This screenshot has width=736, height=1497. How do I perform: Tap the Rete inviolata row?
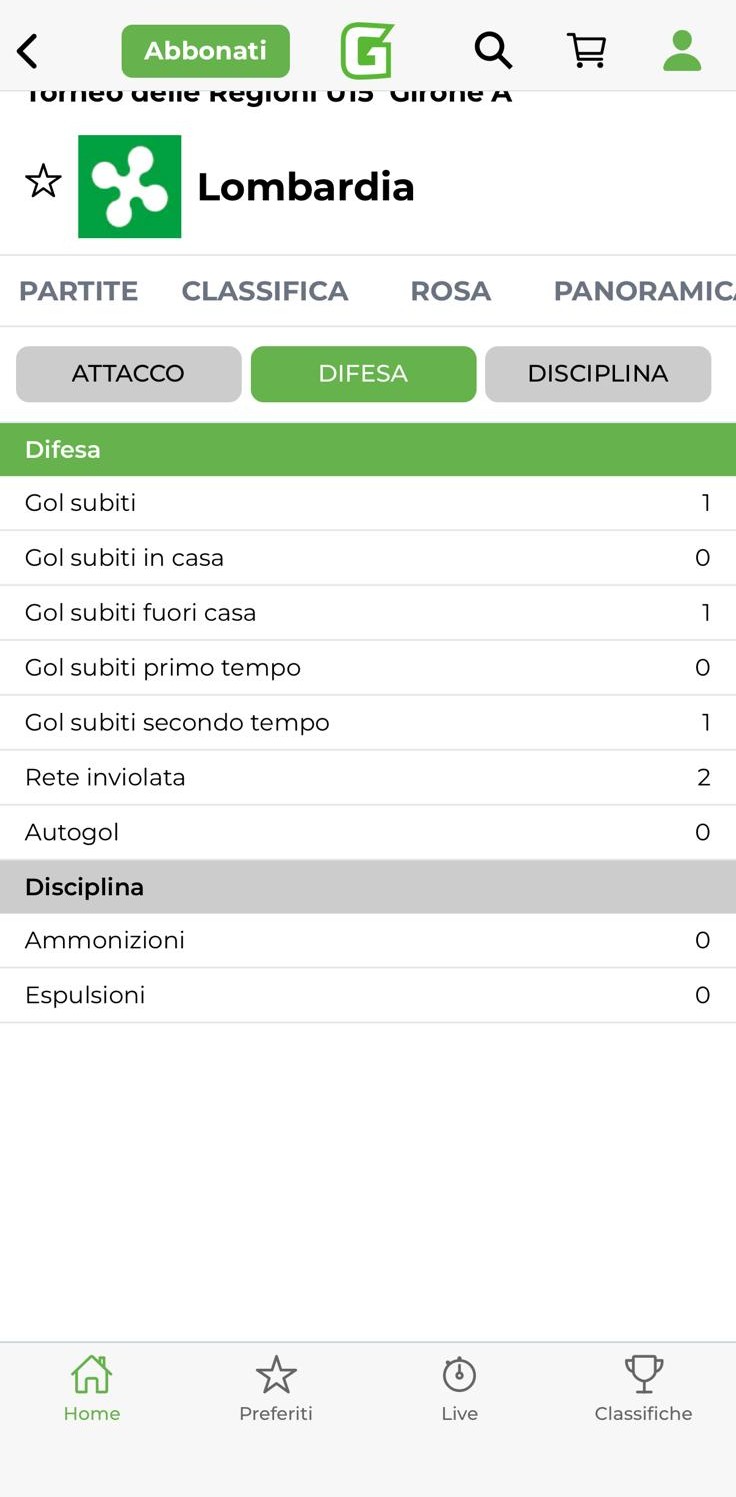pyautogui.click(x=368, y=777)
